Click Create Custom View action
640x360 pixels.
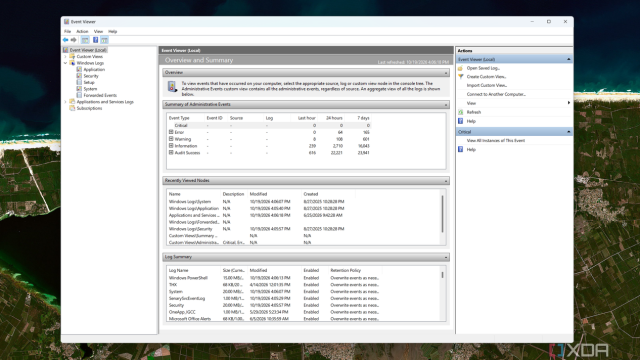486,77
